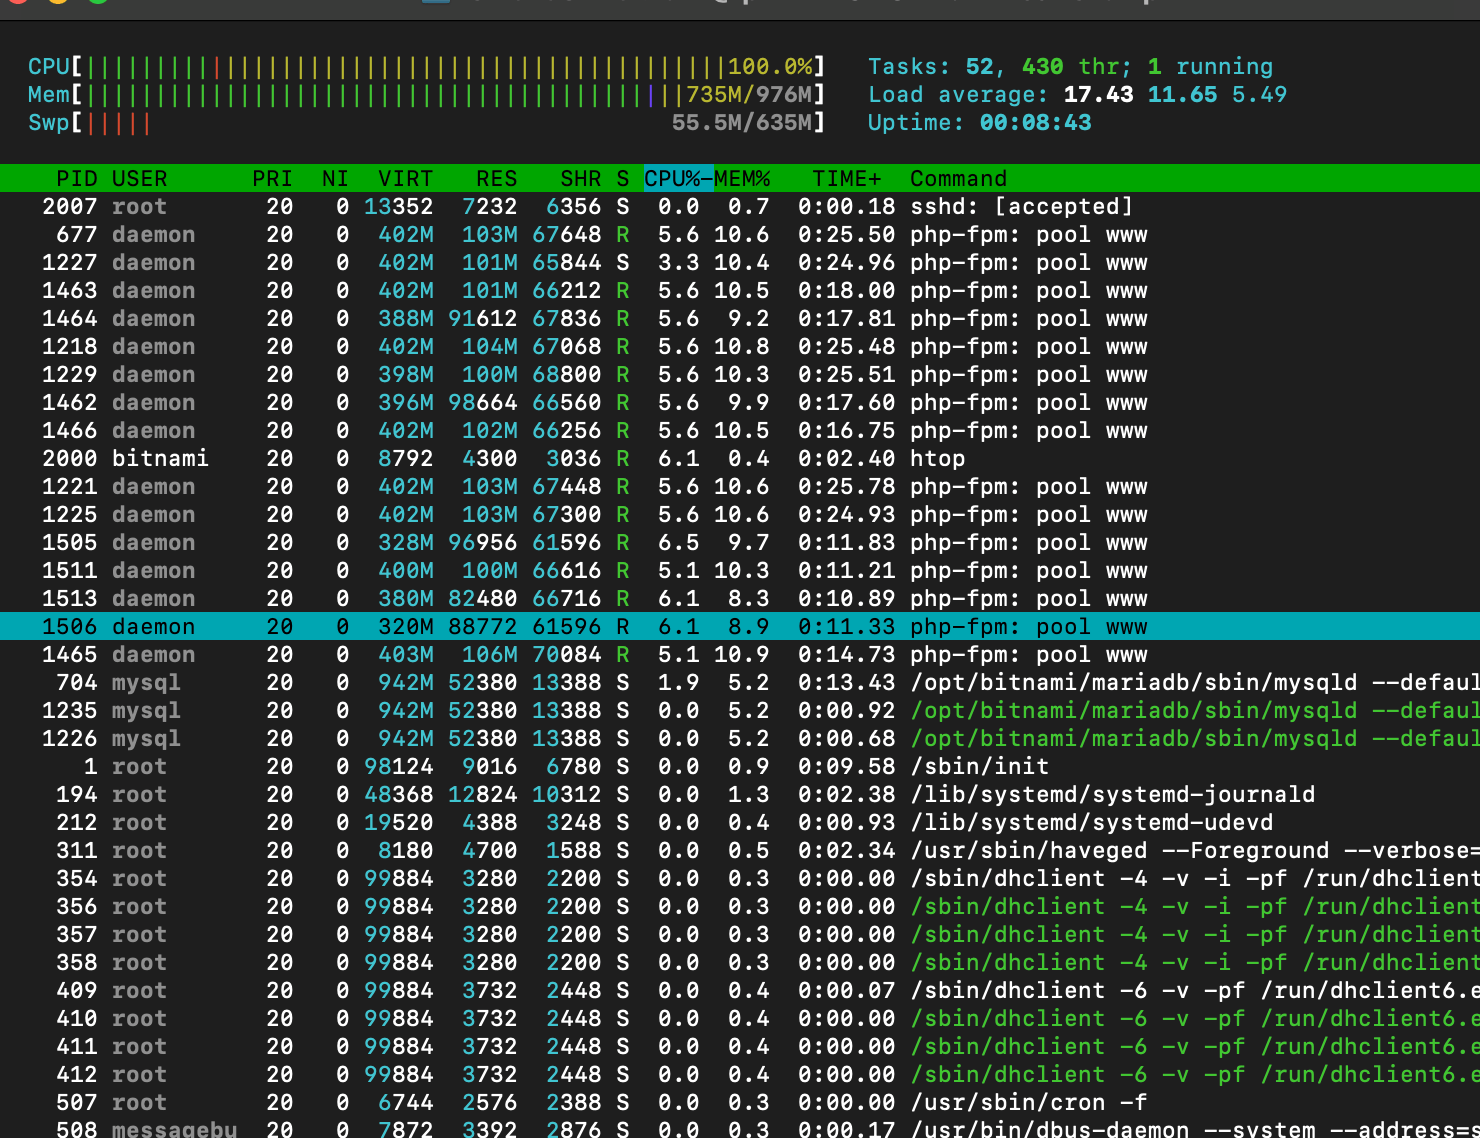This screenshot has width=1480, height=1138.
Task: Click the highlighted PID 1506 row
Action: click(x=740, y=626)
